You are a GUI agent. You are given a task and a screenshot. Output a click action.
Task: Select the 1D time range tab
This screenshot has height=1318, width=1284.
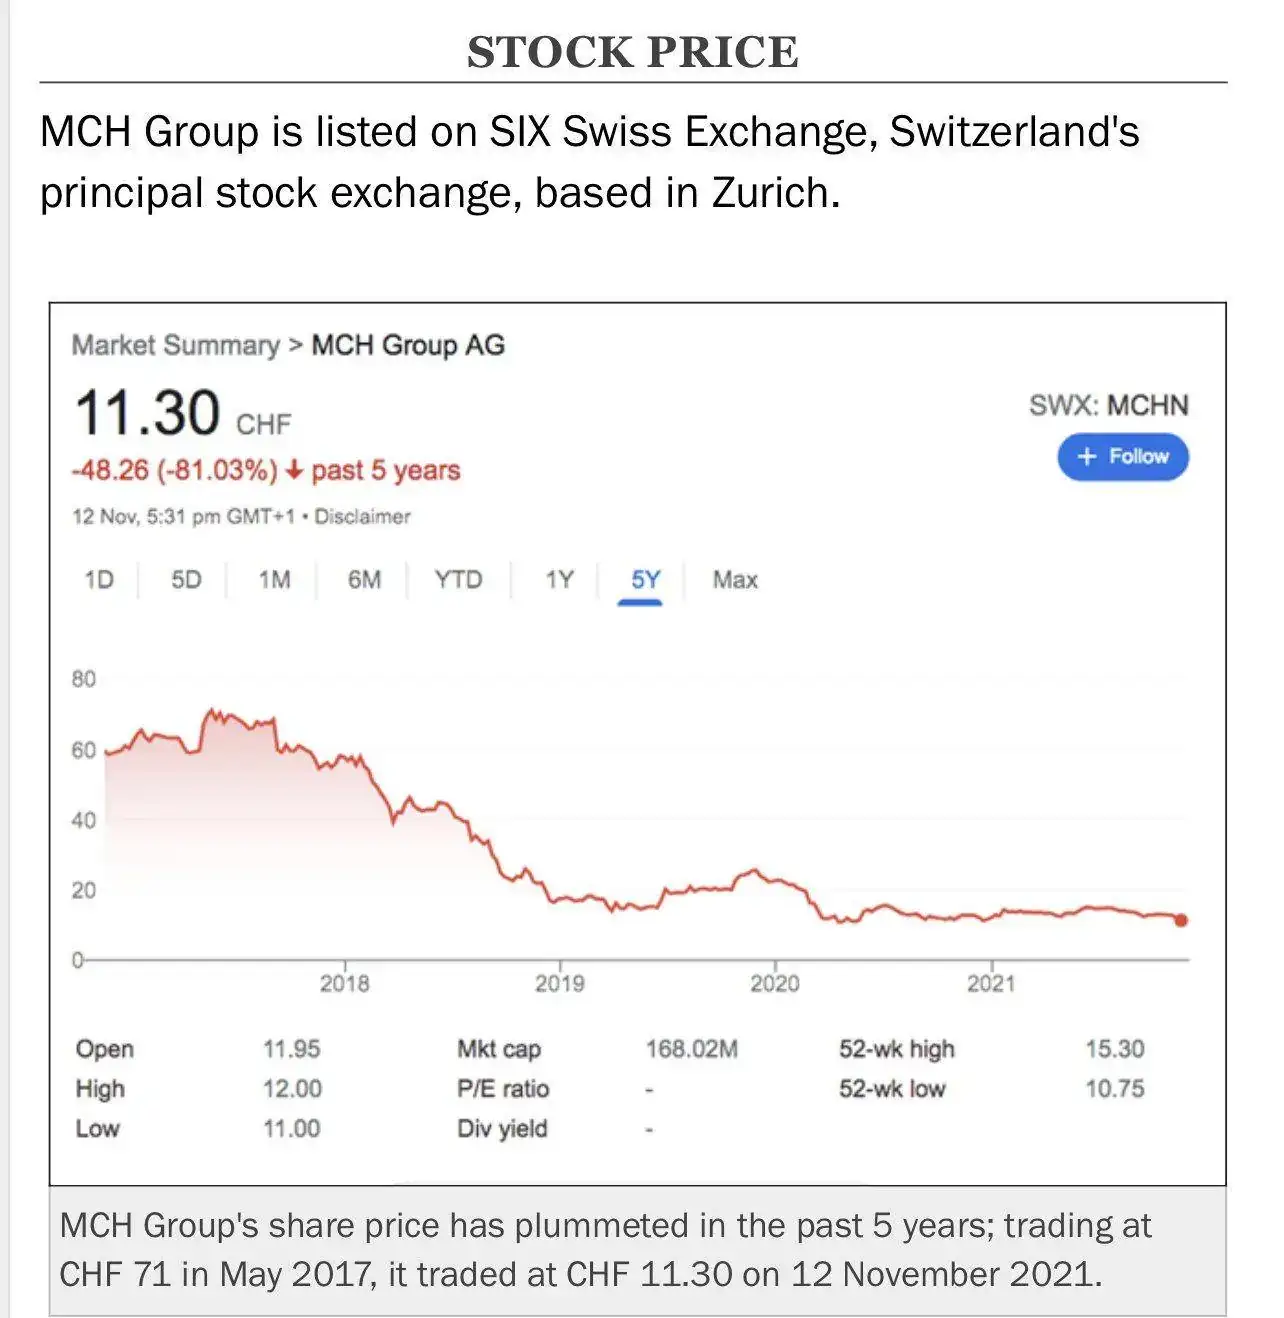coord(99,580)
